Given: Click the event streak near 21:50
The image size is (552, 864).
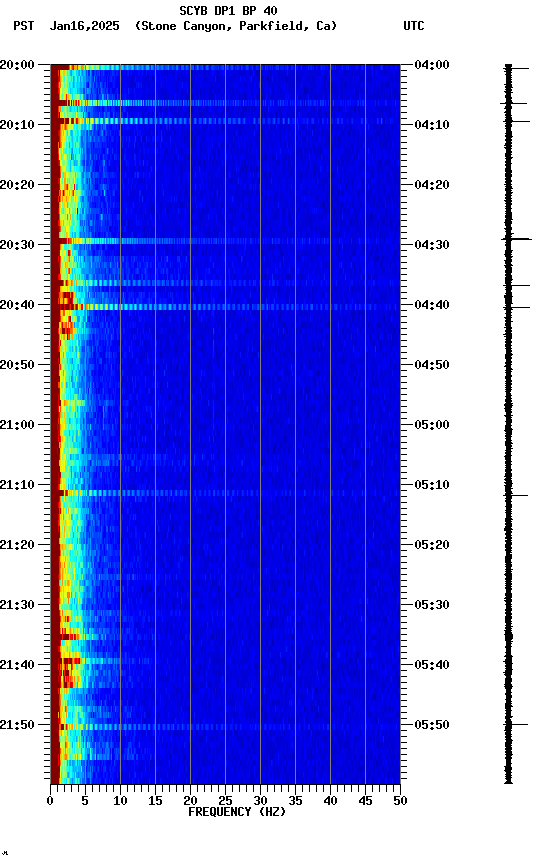Looking at the screenshot, I should (x=225, y=727).
